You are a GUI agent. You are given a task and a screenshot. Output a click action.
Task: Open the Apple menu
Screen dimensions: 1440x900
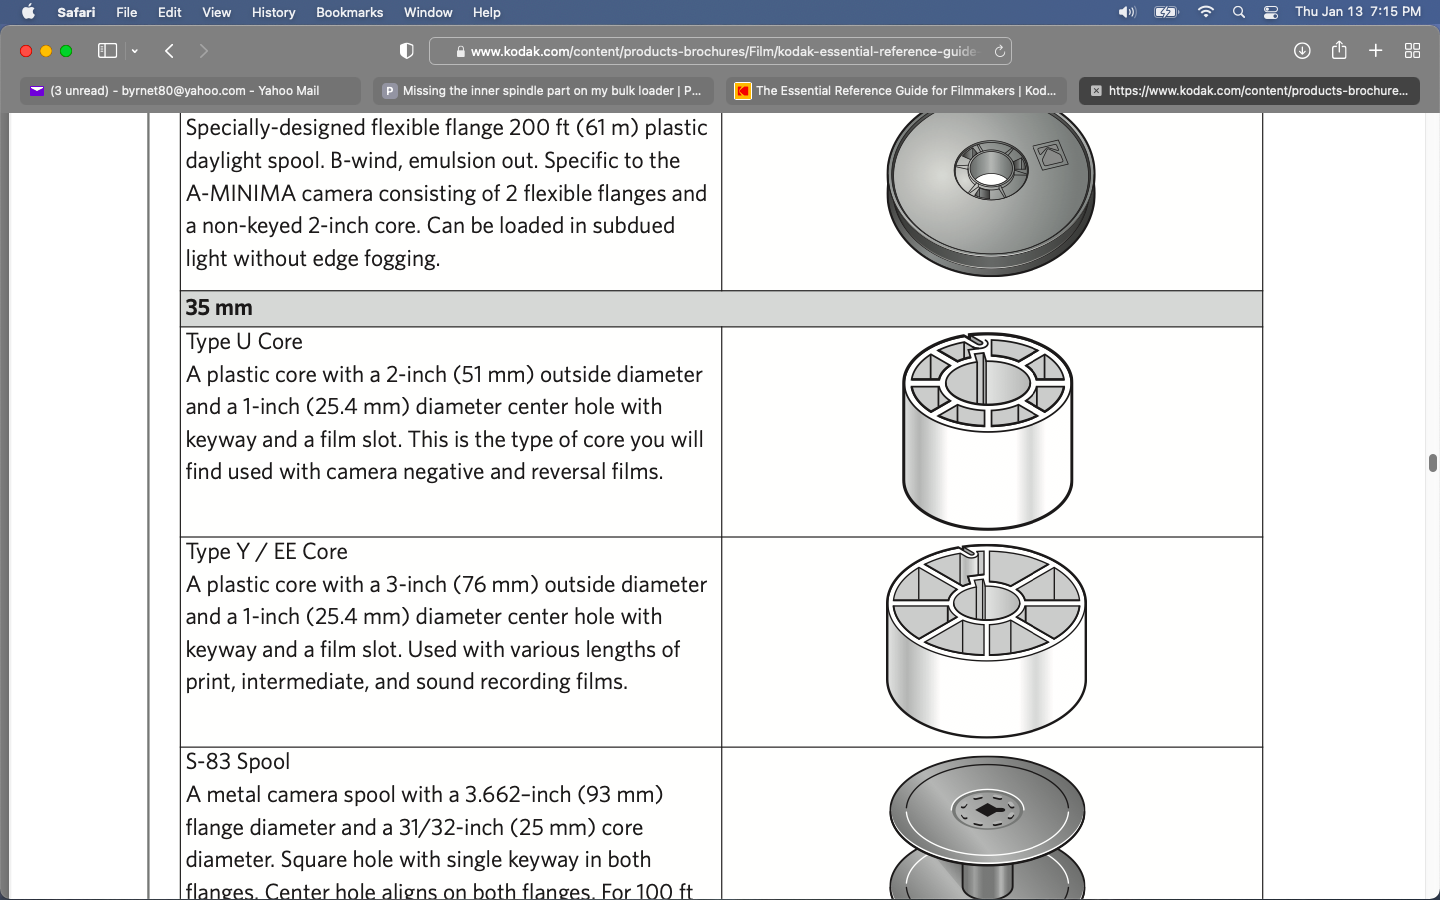[x=28, y=12]
